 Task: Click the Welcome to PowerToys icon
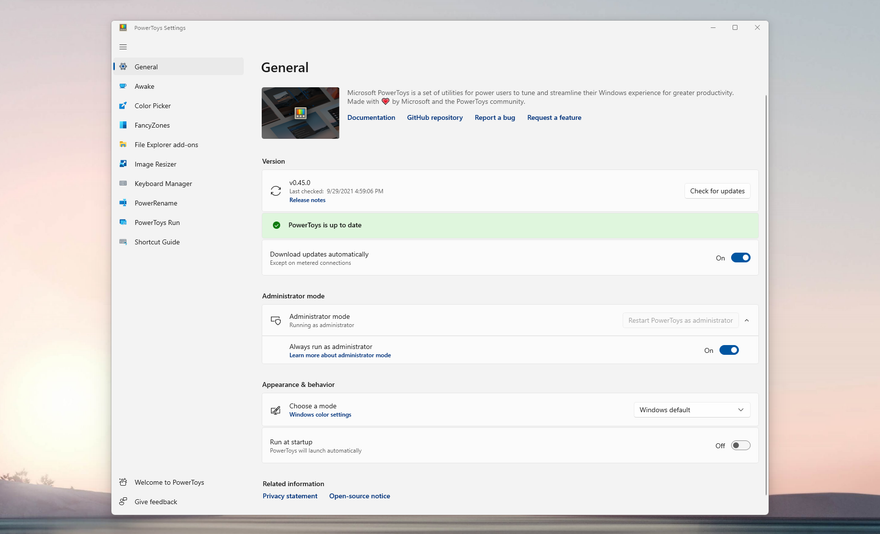(x=123, y=482)
